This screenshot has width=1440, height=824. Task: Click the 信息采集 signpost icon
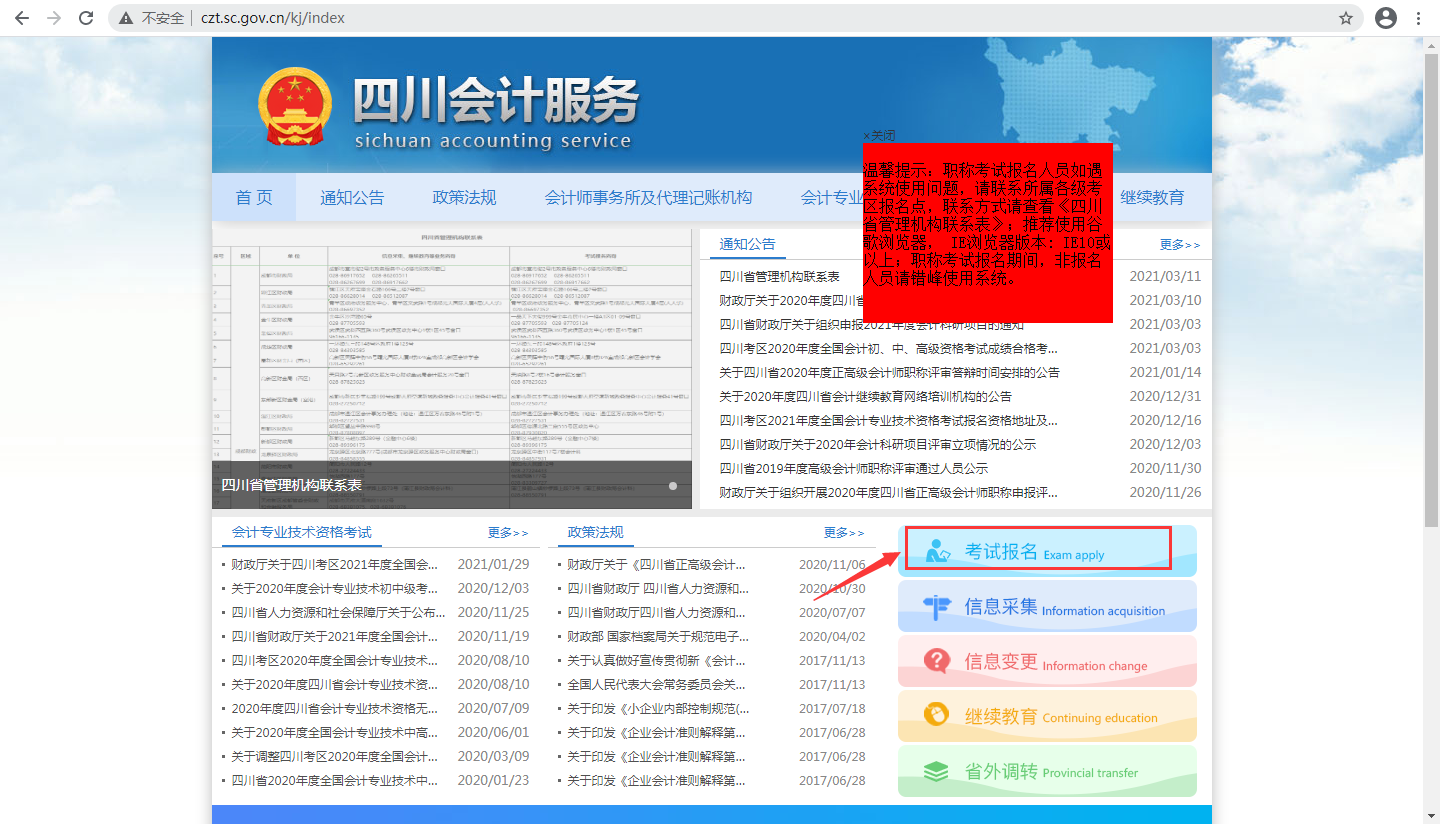(936, 607)
